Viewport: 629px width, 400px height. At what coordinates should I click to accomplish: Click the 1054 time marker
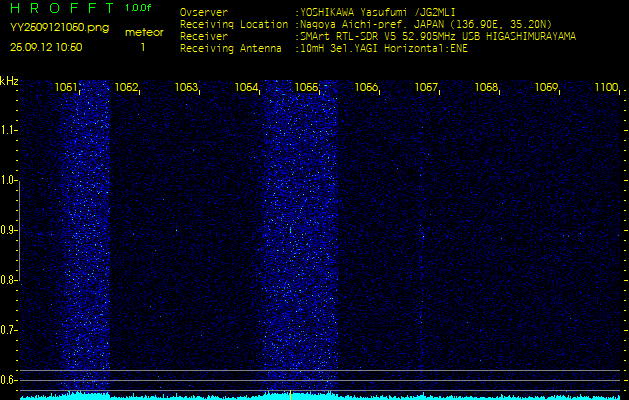coord(246,87)
